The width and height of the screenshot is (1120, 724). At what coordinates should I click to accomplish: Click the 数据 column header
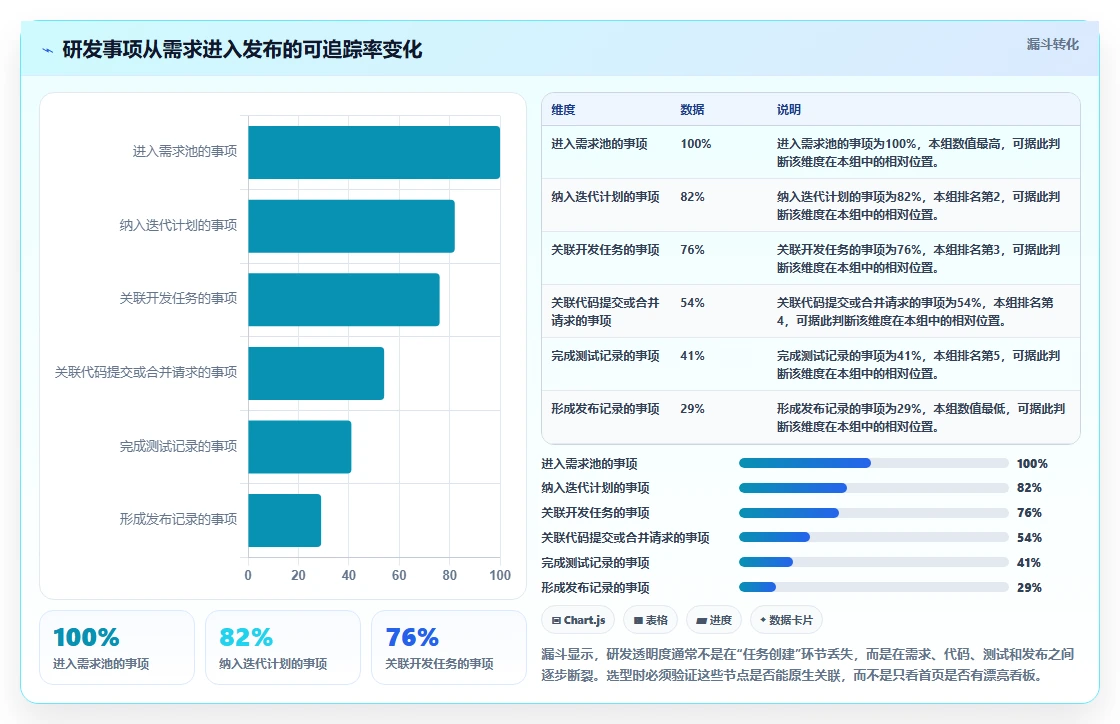pyautogui.click(x=692, y=109)
